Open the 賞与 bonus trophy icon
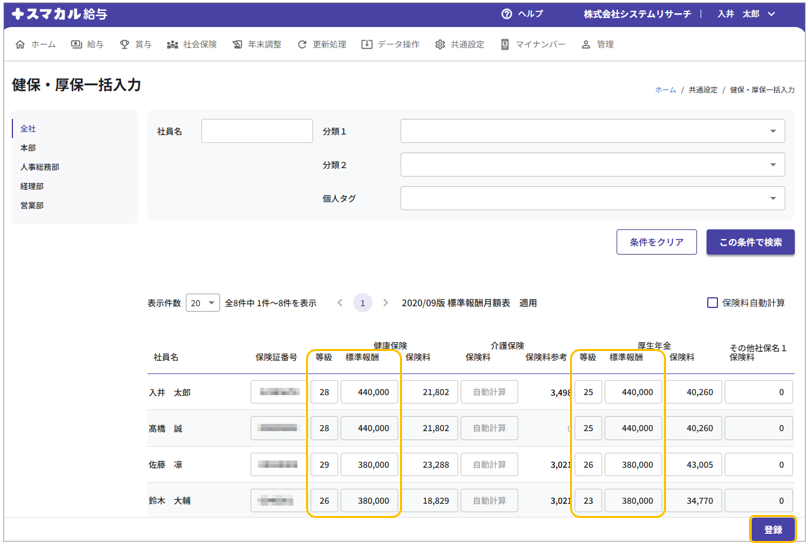This screenshot has width=808, height=545. [x=124, y=45]
